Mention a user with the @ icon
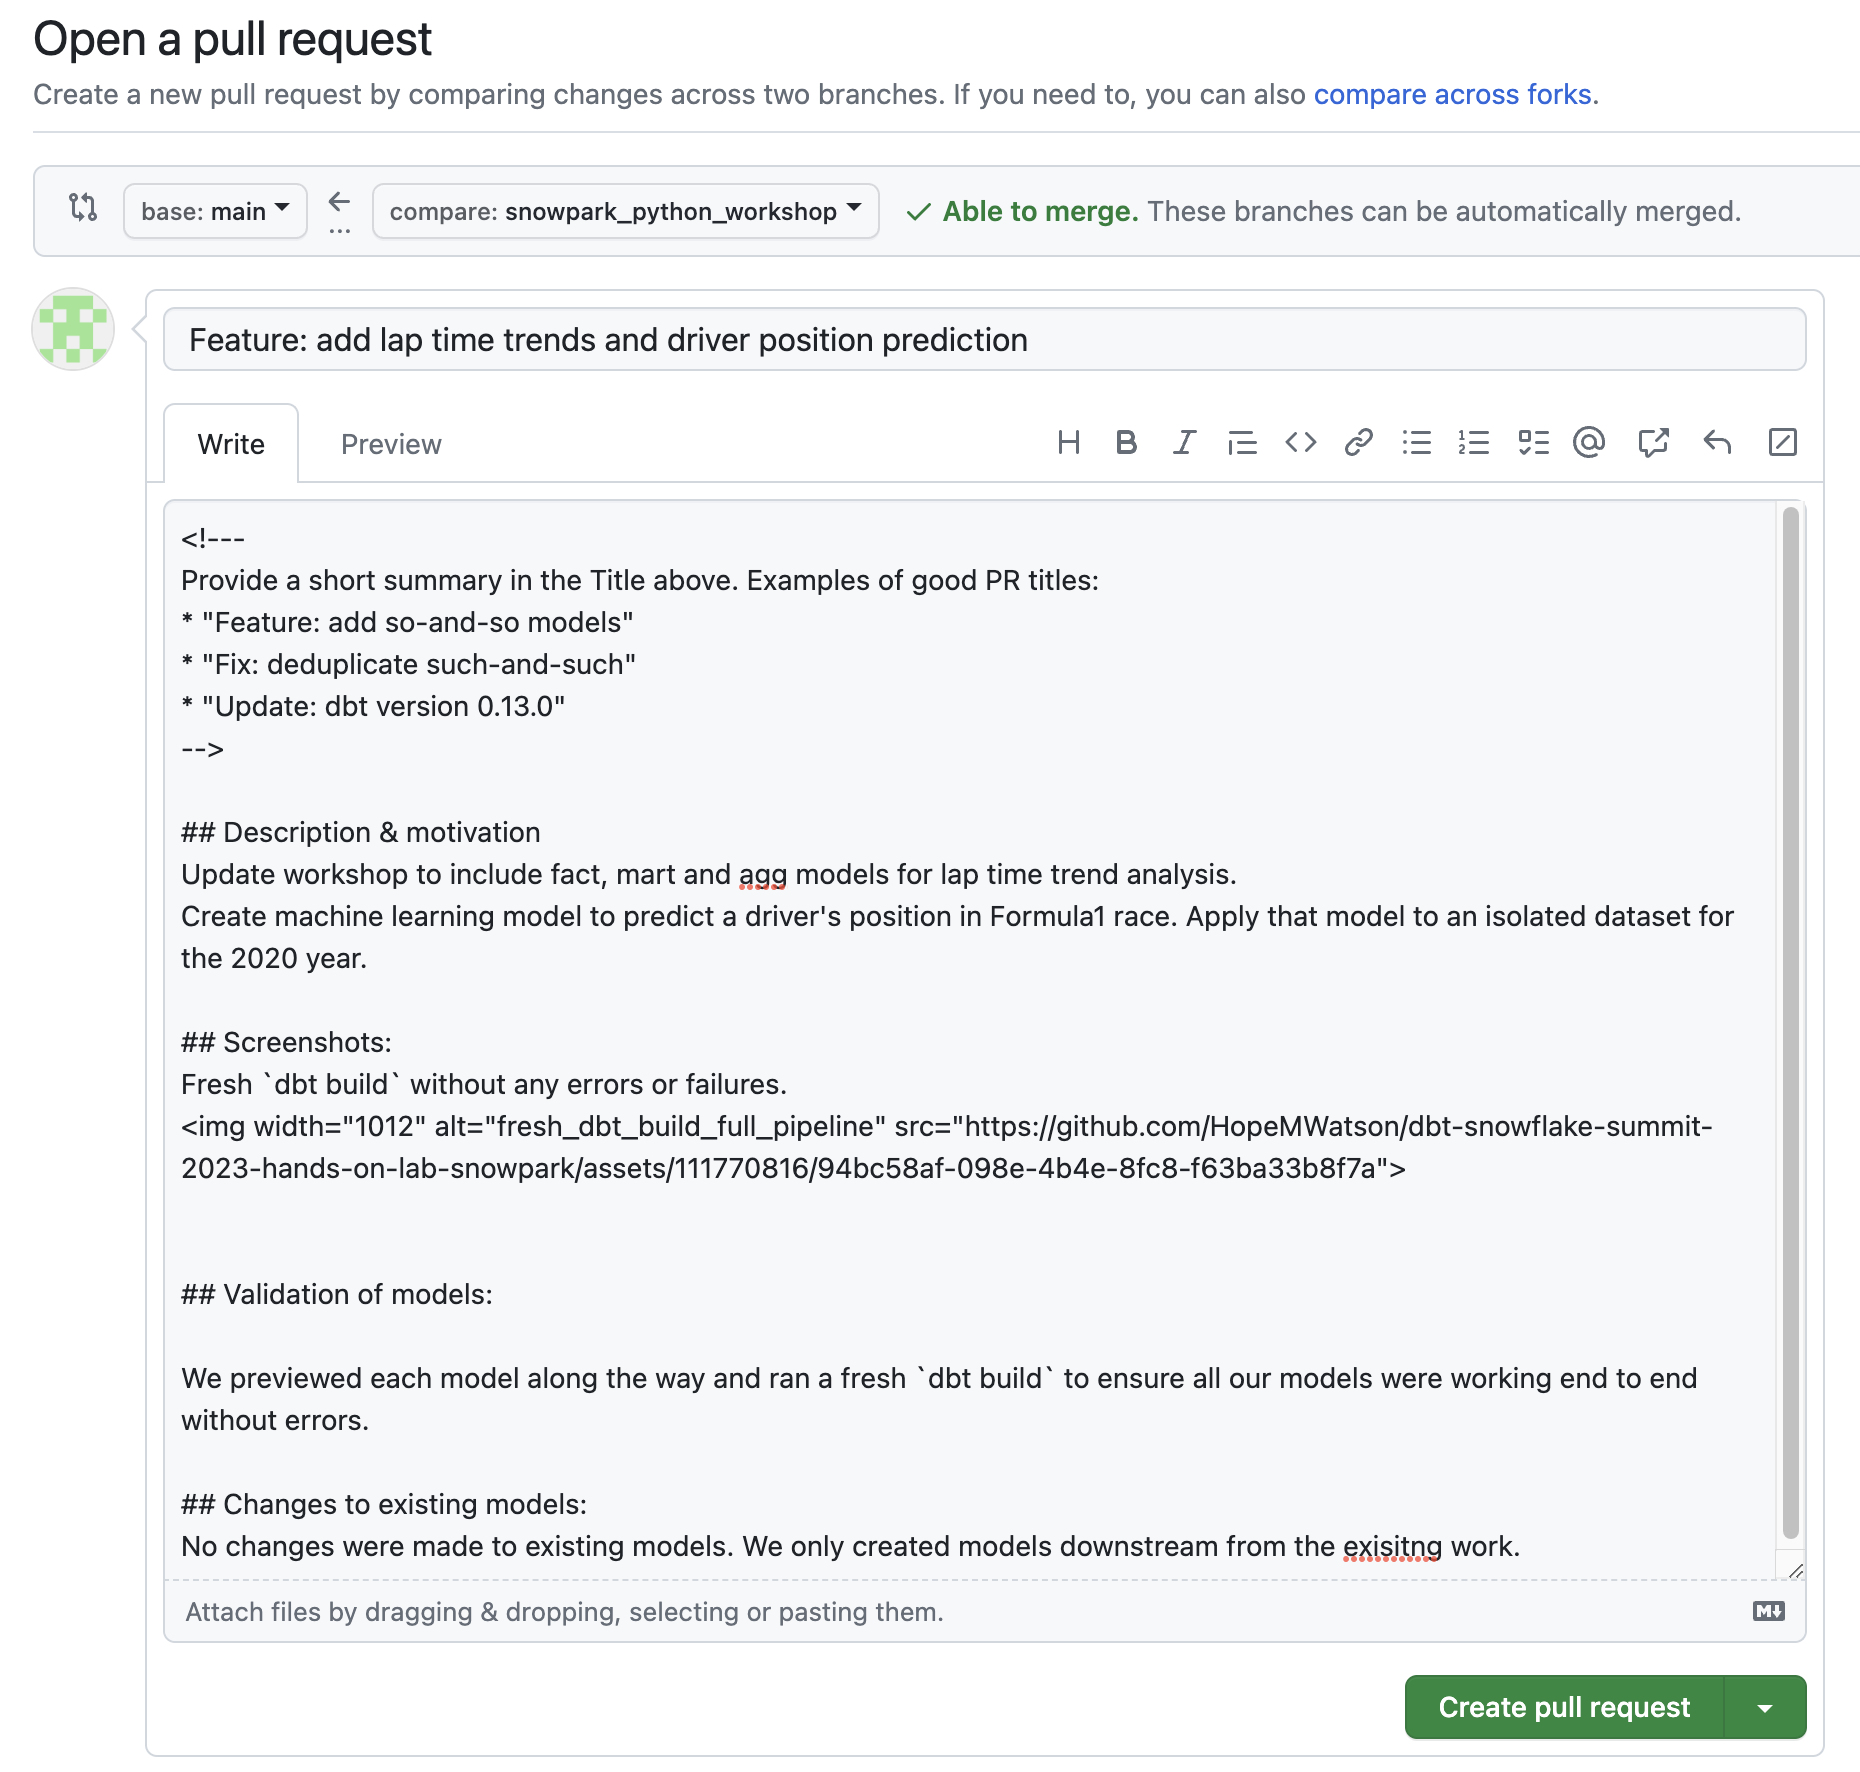The image size is (1860, 1772). click(1591, 443)
